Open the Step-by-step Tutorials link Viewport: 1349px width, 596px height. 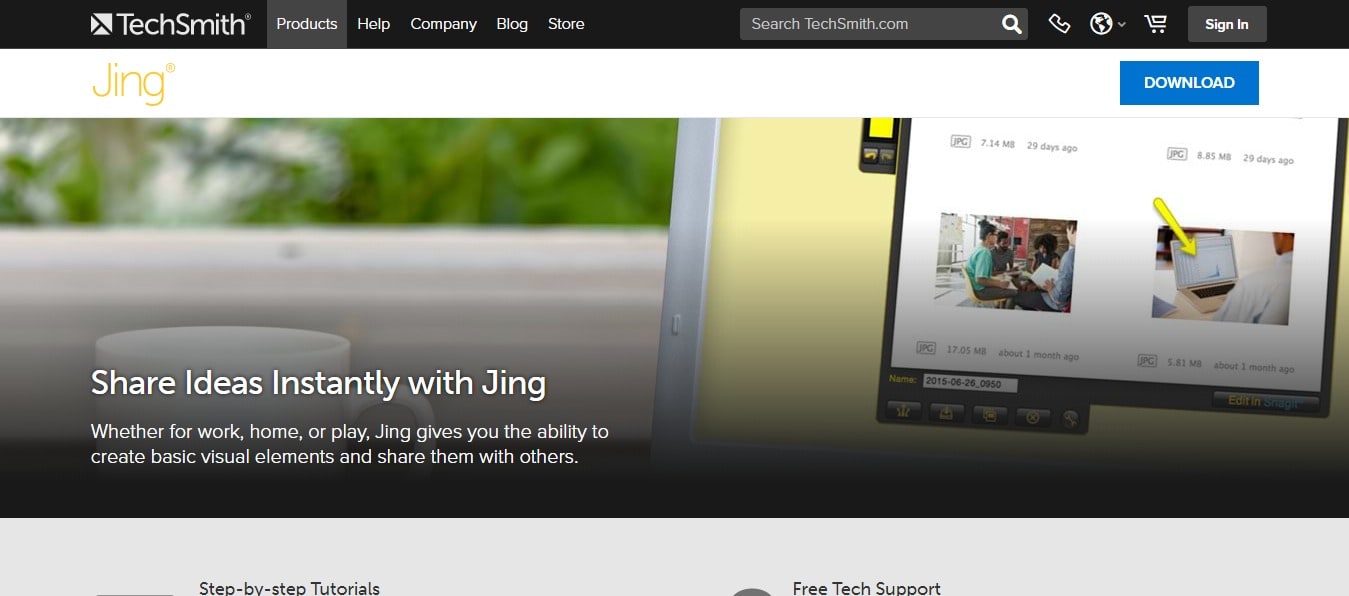(x=289, y=588)
